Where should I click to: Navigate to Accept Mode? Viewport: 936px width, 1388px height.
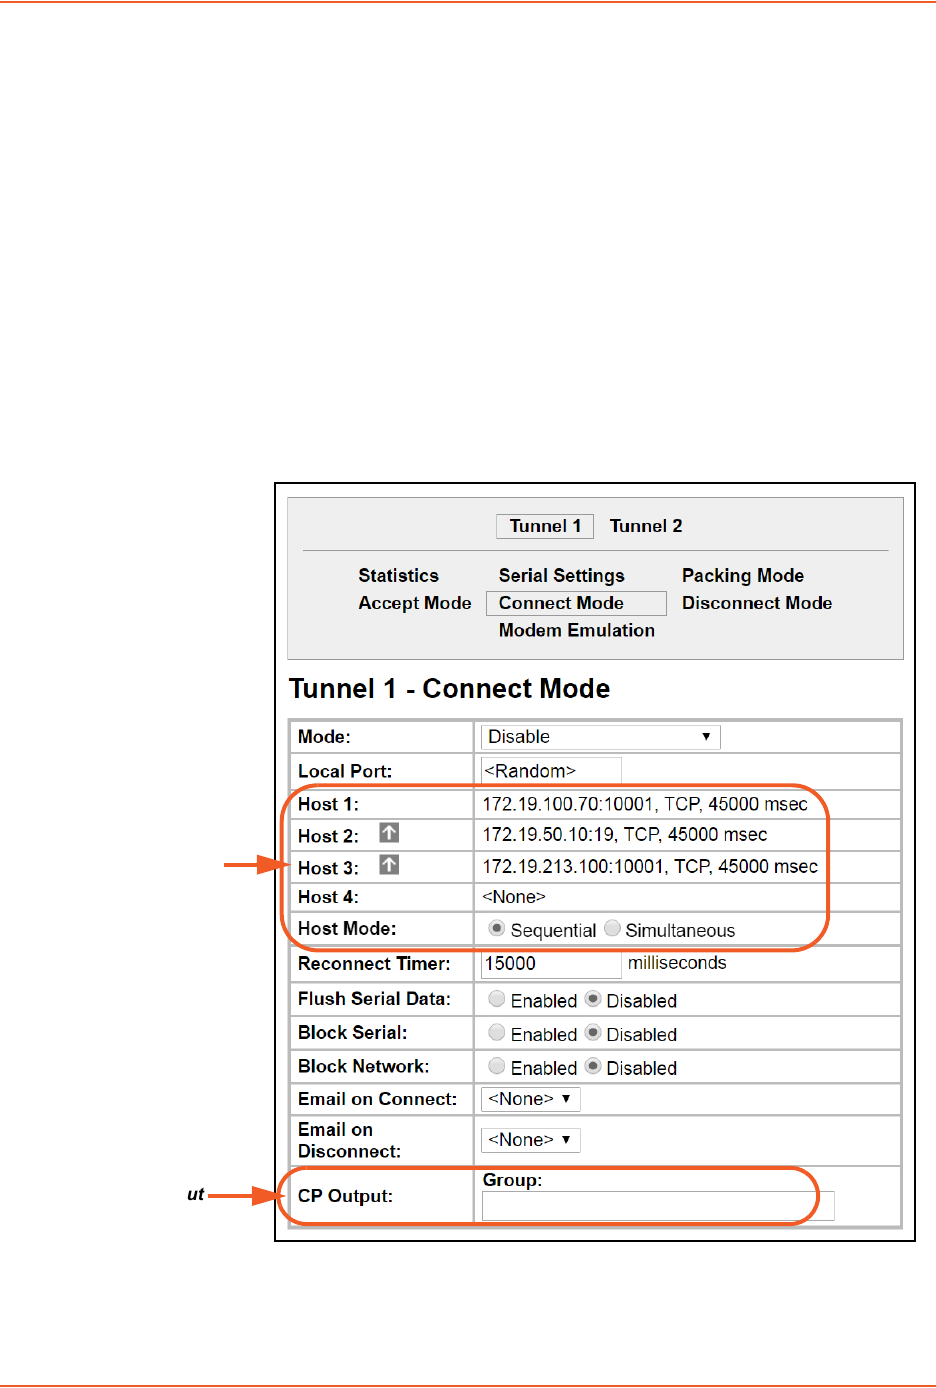point(414,603)
